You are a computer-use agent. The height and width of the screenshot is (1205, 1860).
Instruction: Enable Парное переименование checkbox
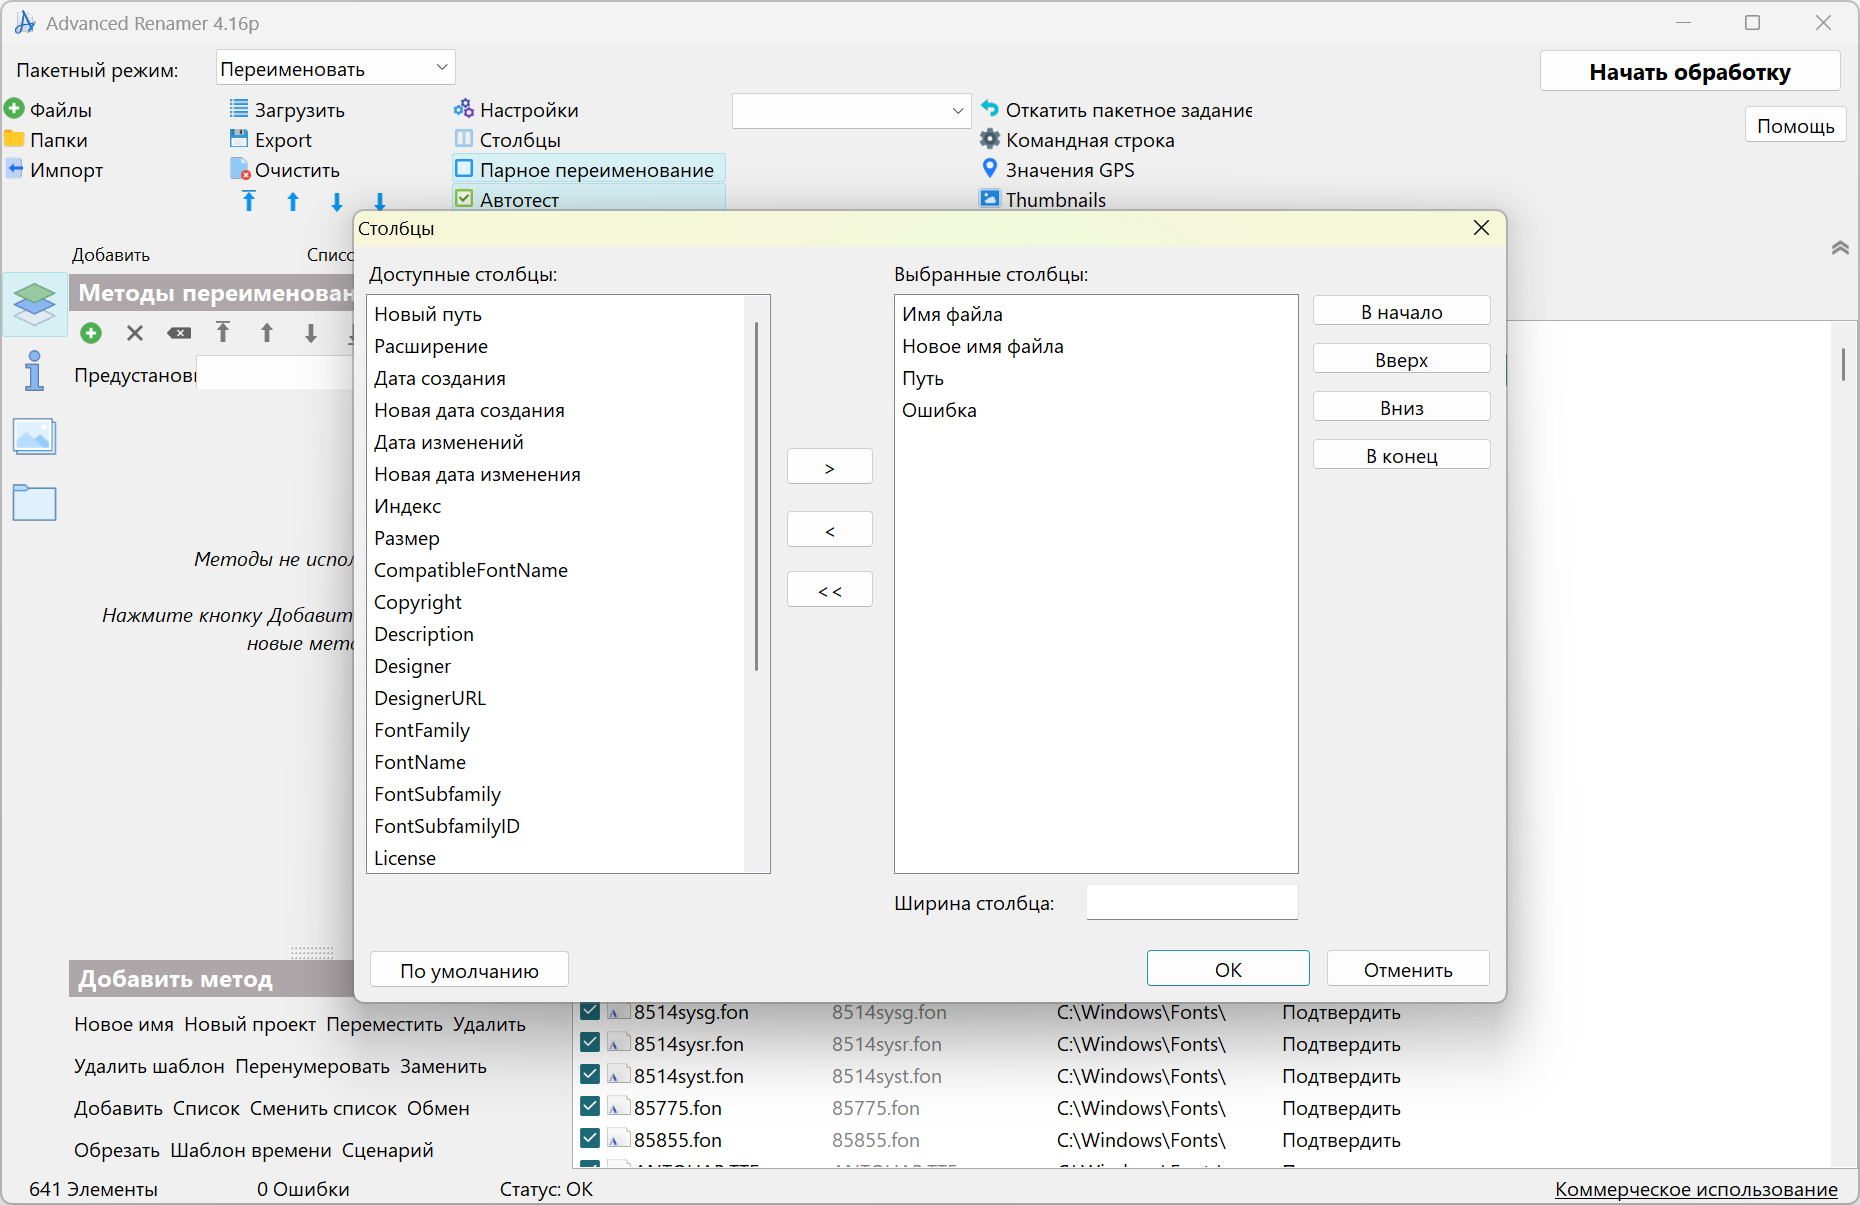coord(464,169)
